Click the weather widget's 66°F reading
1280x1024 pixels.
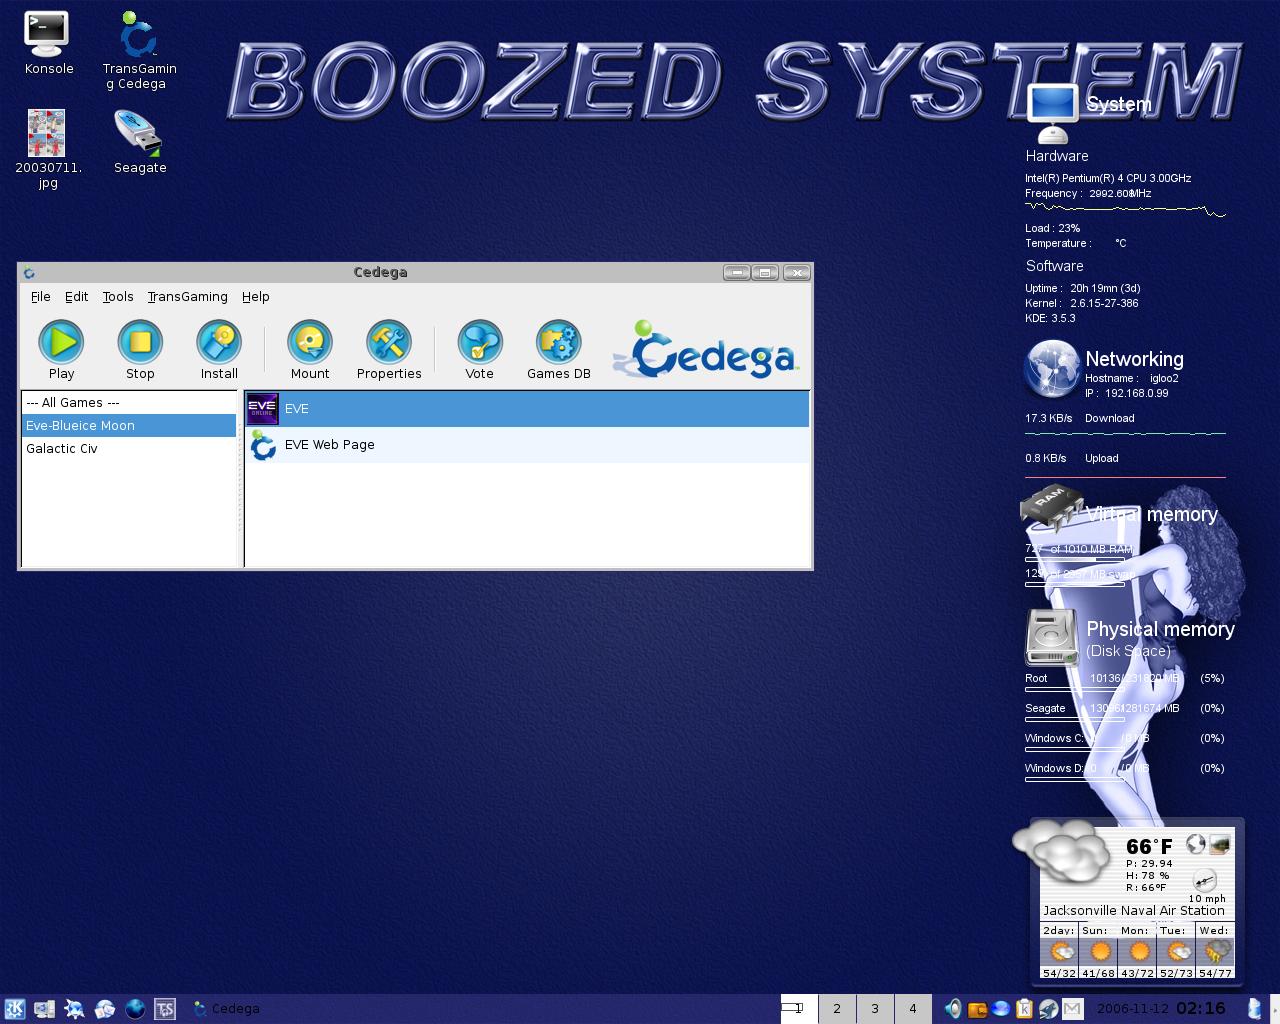point(1149,847)
